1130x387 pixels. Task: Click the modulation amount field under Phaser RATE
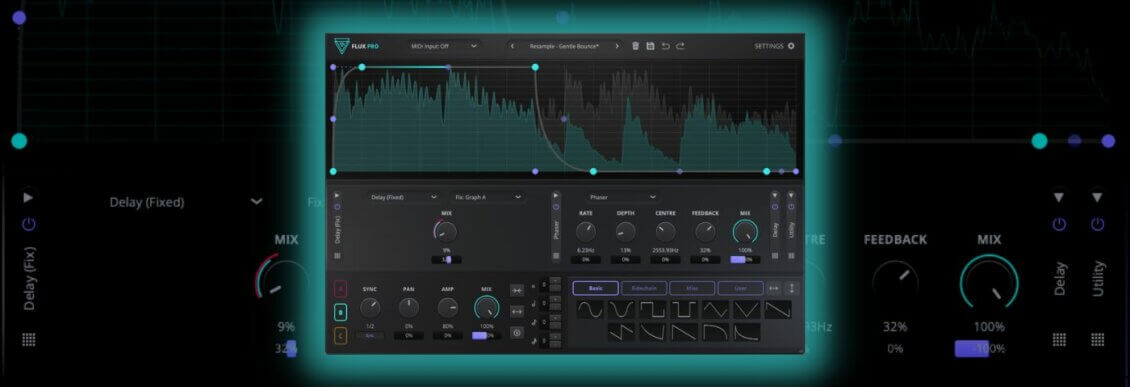tap(586, 259)
